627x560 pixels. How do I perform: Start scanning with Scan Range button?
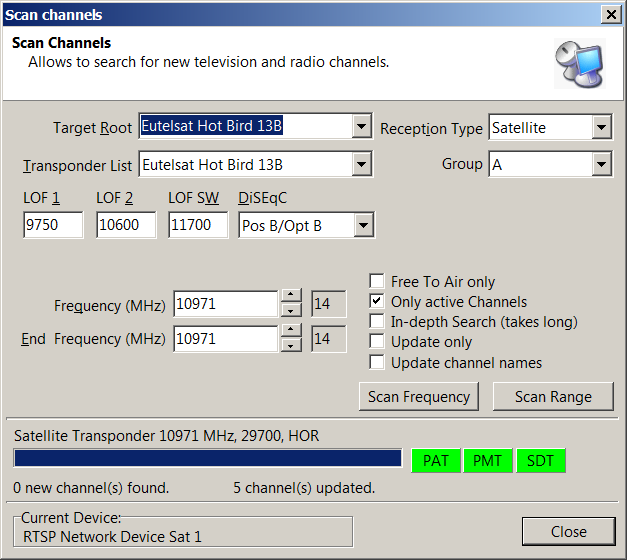pos(553,396)
